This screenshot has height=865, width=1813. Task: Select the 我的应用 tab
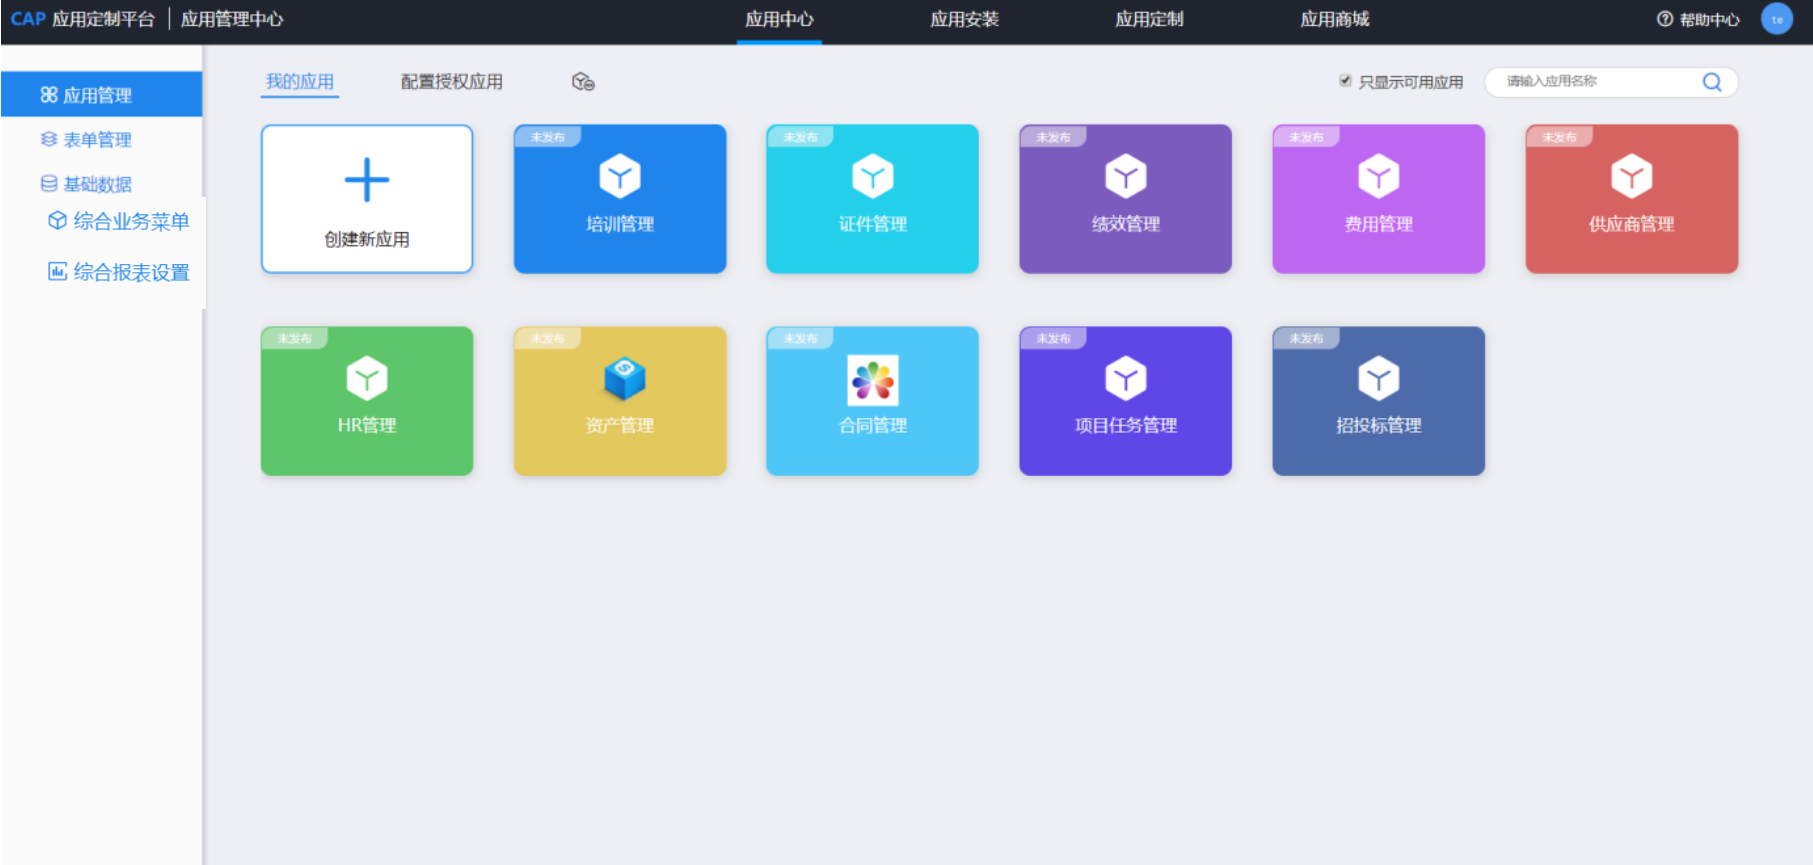pos(300,82)
